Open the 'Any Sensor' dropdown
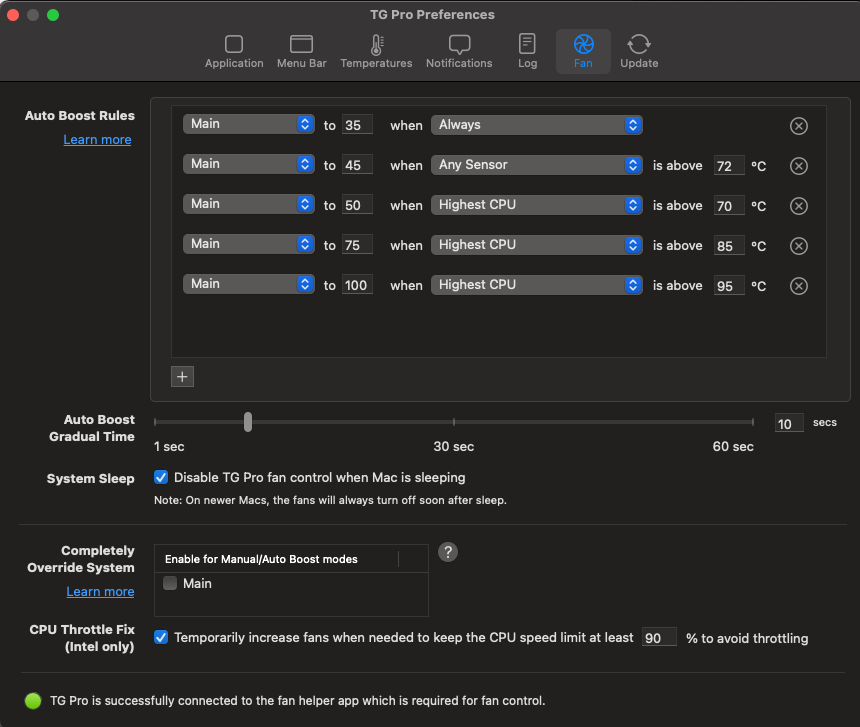The height and width of the screenshot is (727, 860). 537,165
